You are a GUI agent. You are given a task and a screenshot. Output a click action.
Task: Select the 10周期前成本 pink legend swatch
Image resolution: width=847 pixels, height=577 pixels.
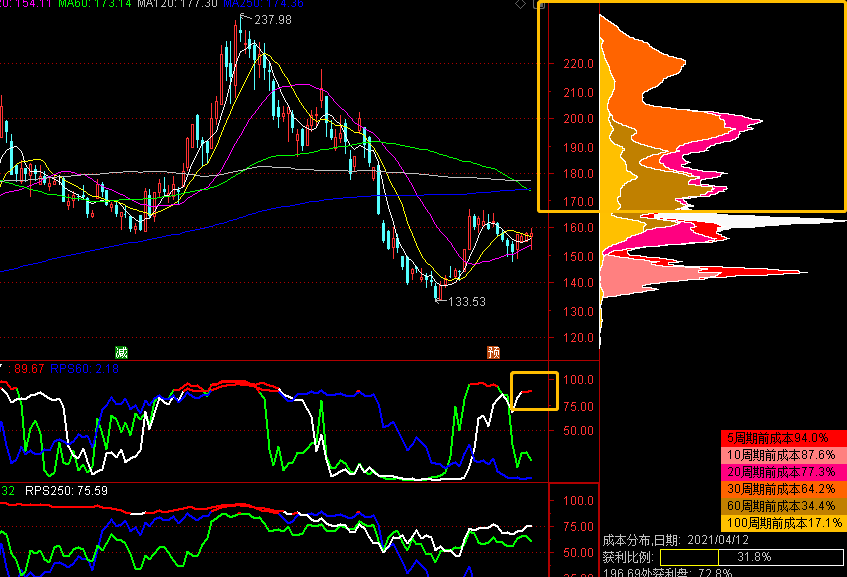coord(783,454)
